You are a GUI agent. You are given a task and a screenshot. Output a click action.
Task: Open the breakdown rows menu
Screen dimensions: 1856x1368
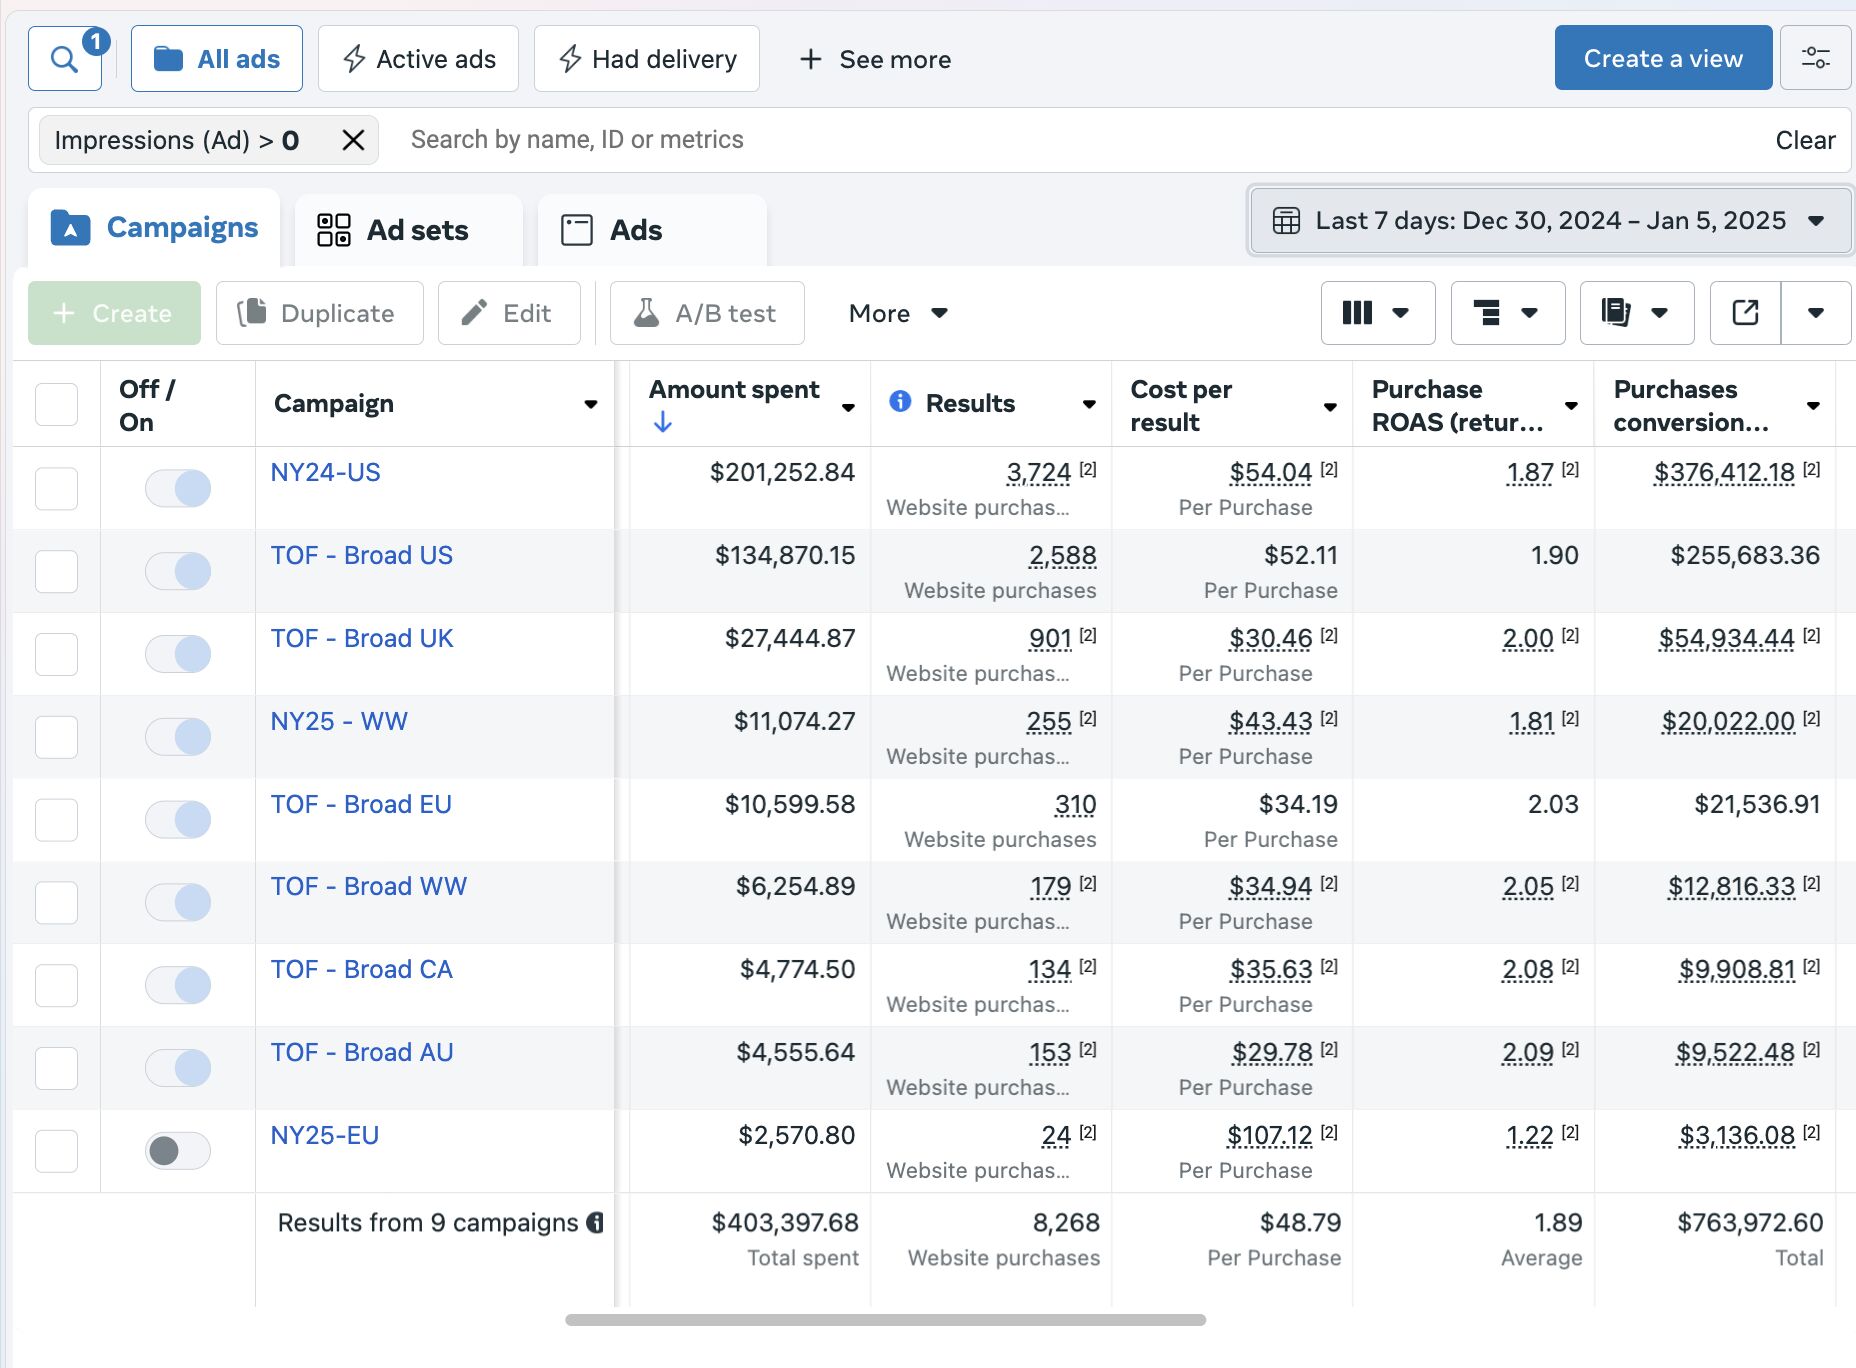[x=1507, y=313]
